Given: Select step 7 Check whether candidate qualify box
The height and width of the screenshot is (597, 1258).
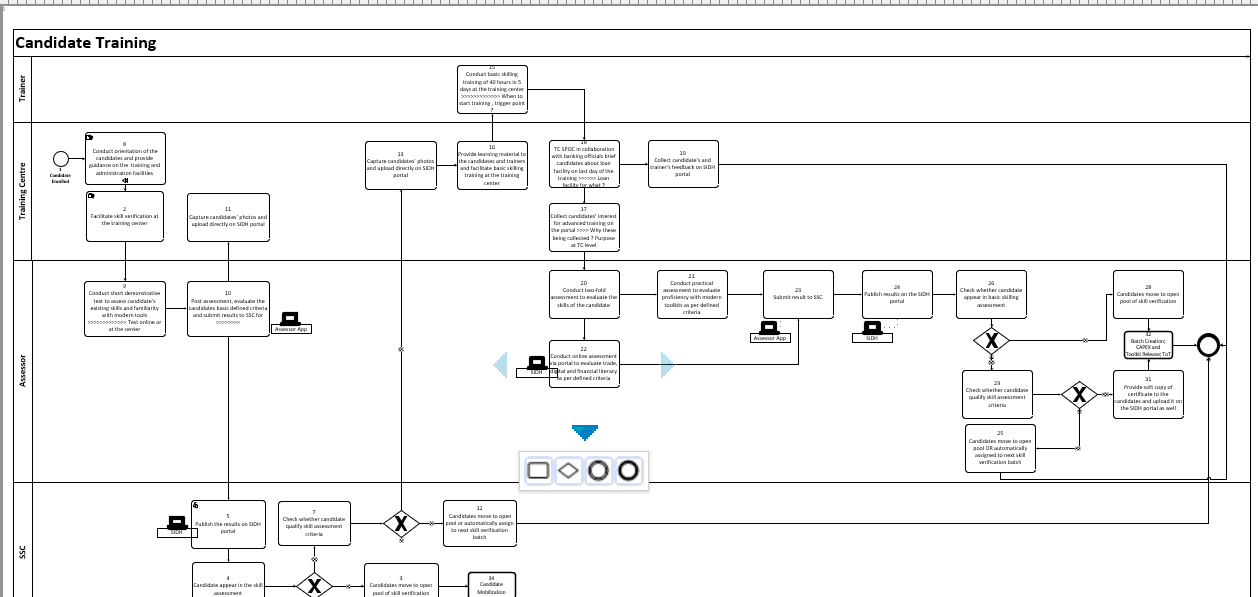Looking at the screenshot, I should tap(314, 523).
